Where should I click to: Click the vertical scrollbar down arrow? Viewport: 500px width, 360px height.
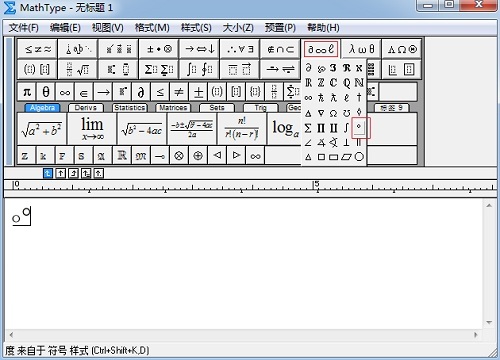coord(489,322)
